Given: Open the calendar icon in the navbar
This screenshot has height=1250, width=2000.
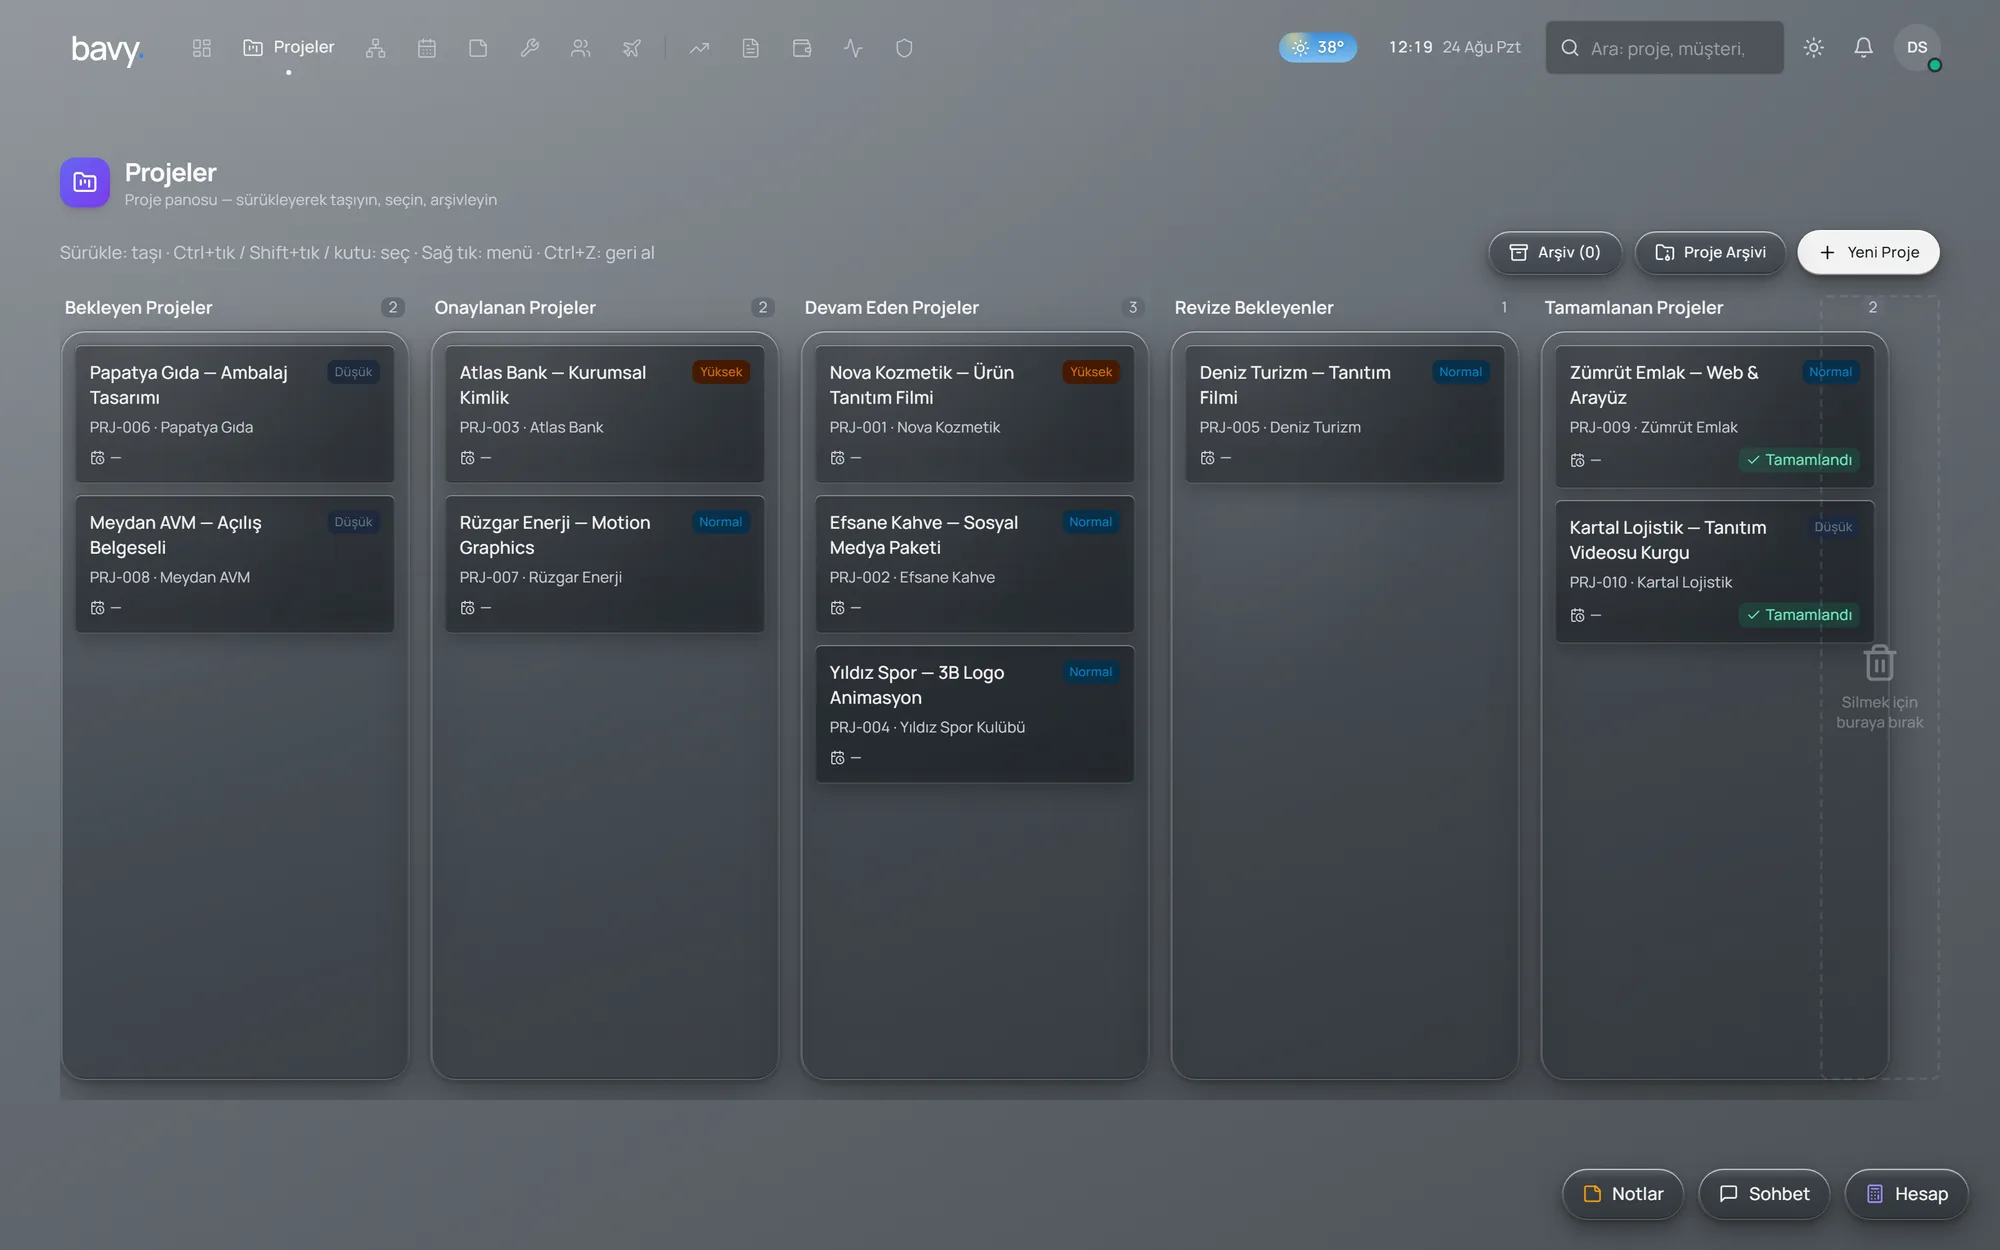Looking at the screenshot, I should pyautogui.click(x=427, y=48).
